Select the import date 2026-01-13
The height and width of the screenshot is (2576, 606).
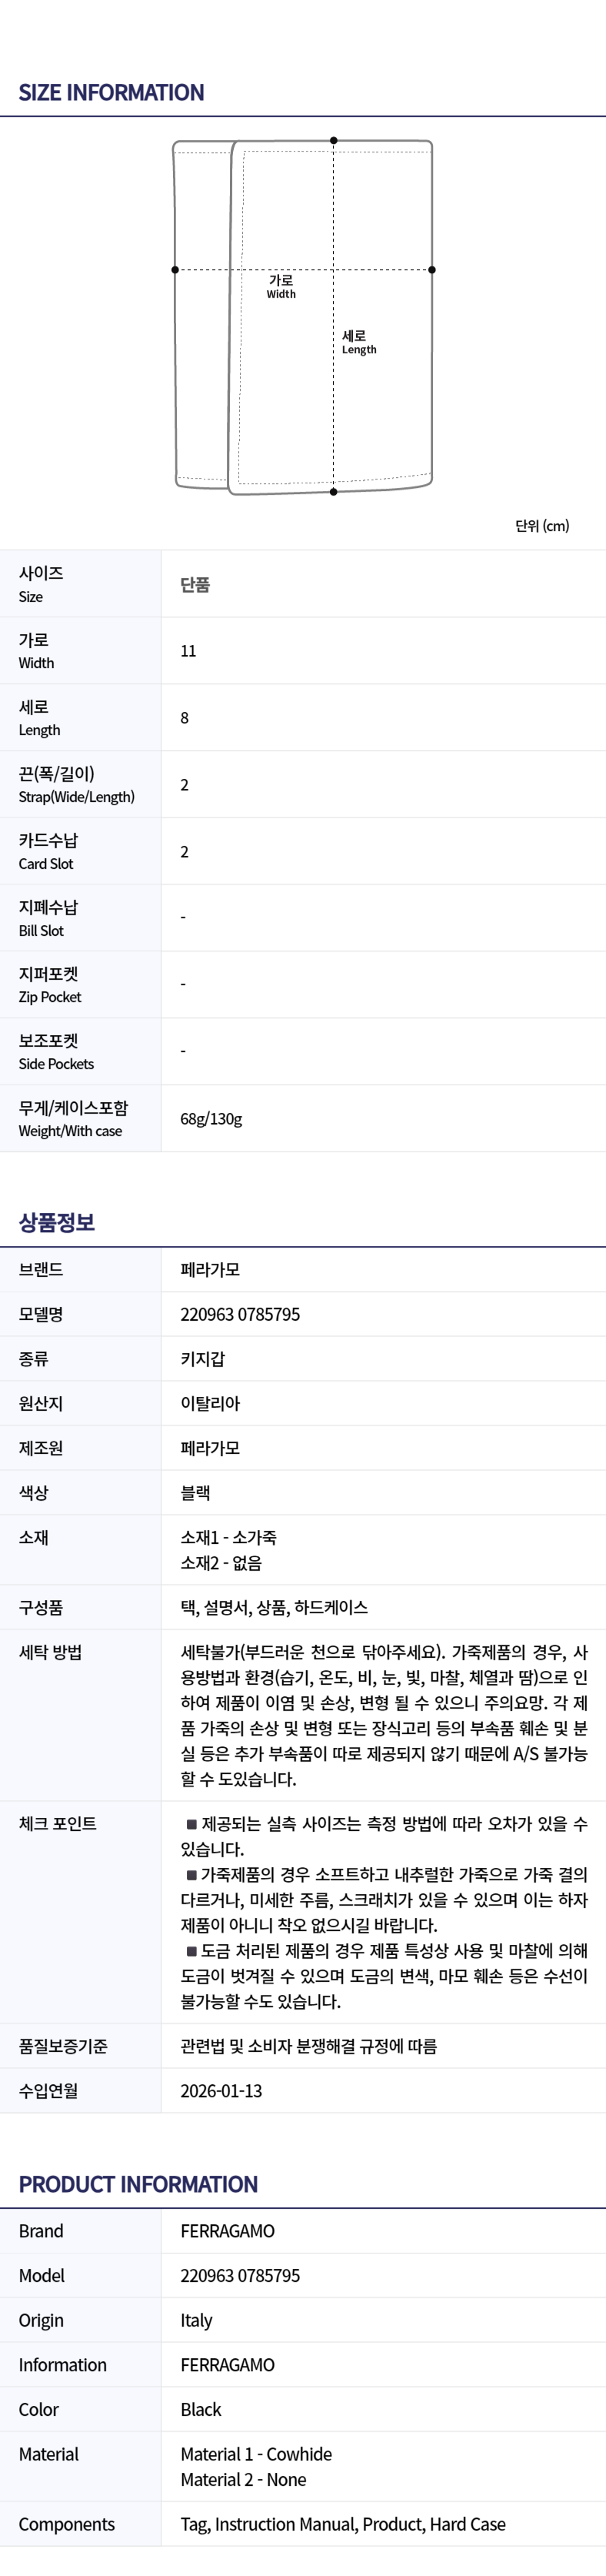coord(221,2090)
